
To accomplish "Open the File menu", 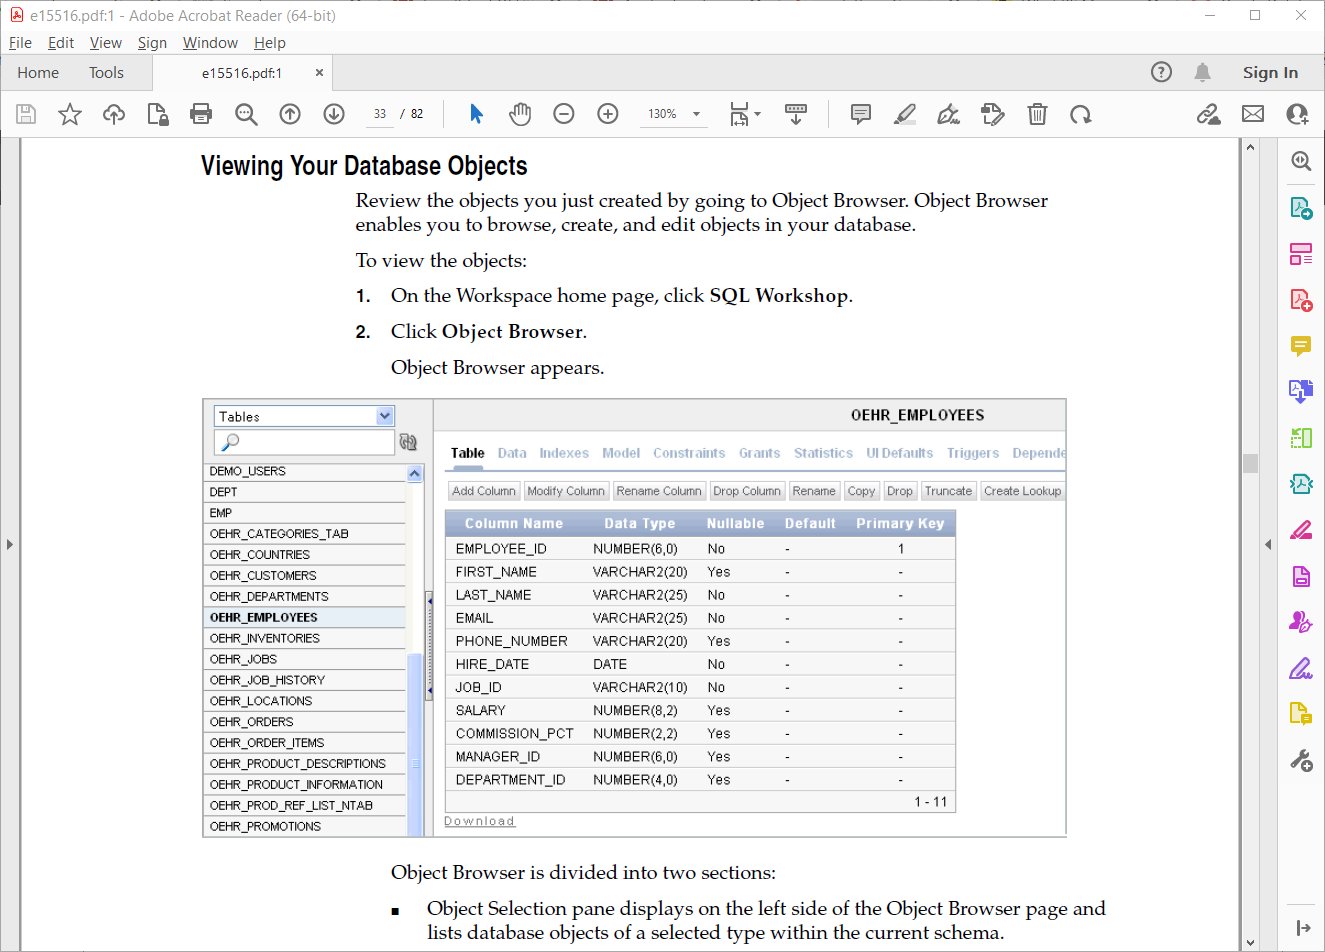I will click(x=20, y=43).
